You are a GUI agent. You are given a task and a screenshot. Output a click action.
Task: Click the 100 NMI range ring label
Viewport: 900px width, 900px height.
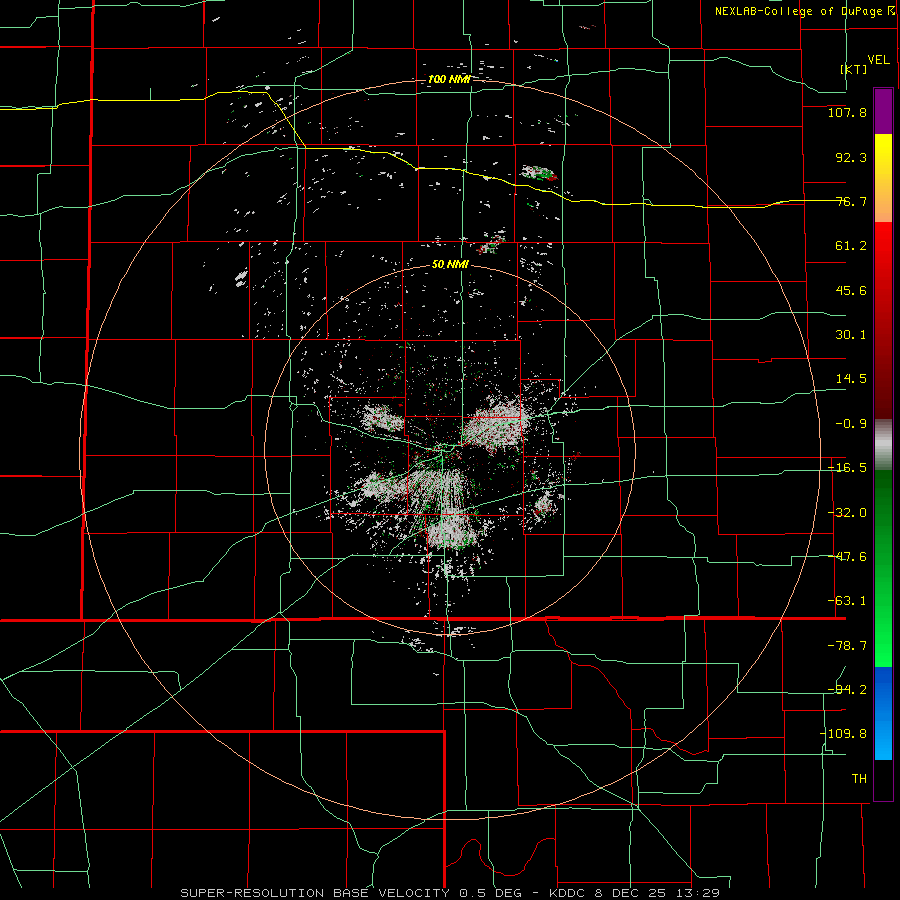click(x=449, y=79)
